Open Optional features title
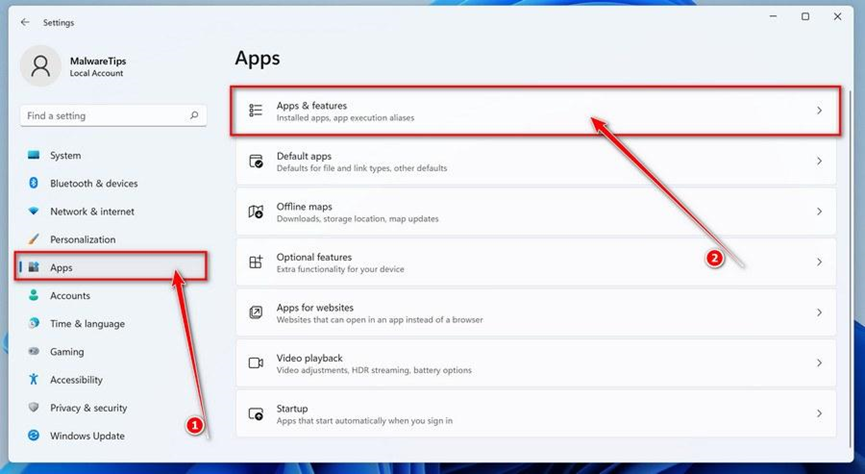Viewport: 865px width, 474px height. tap(314, 257)
